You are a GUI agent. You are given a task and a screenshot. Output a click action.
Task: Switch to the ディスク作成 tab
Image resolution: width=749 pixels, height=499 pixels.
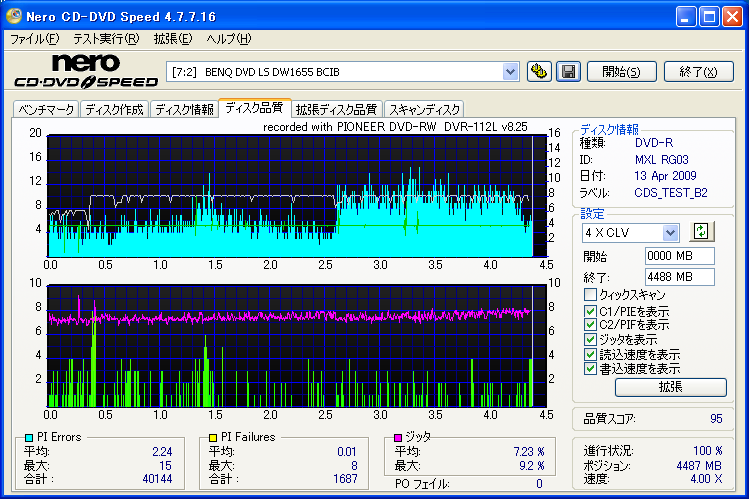(115, 109)
